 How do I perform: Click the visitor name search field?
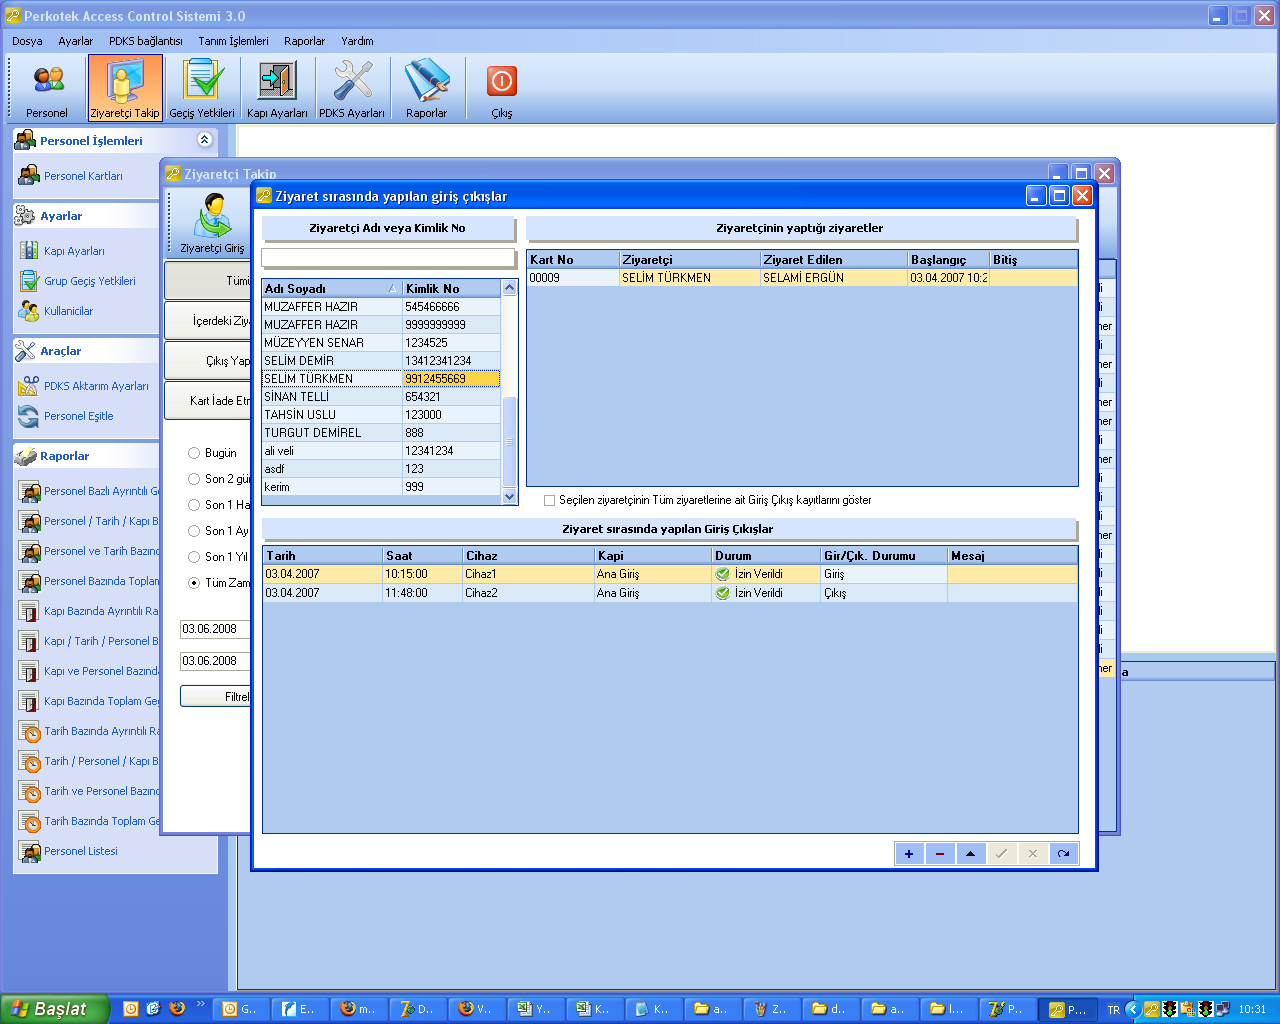point(388,258)
